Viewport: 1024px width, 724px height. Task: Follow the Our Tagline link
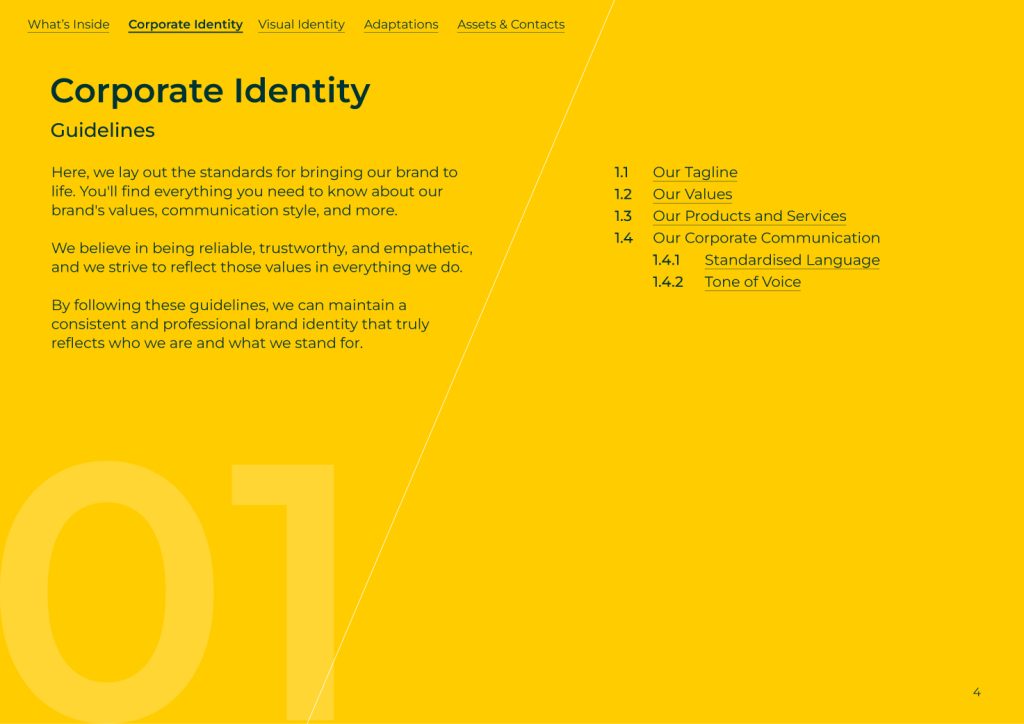click(694, 173)
